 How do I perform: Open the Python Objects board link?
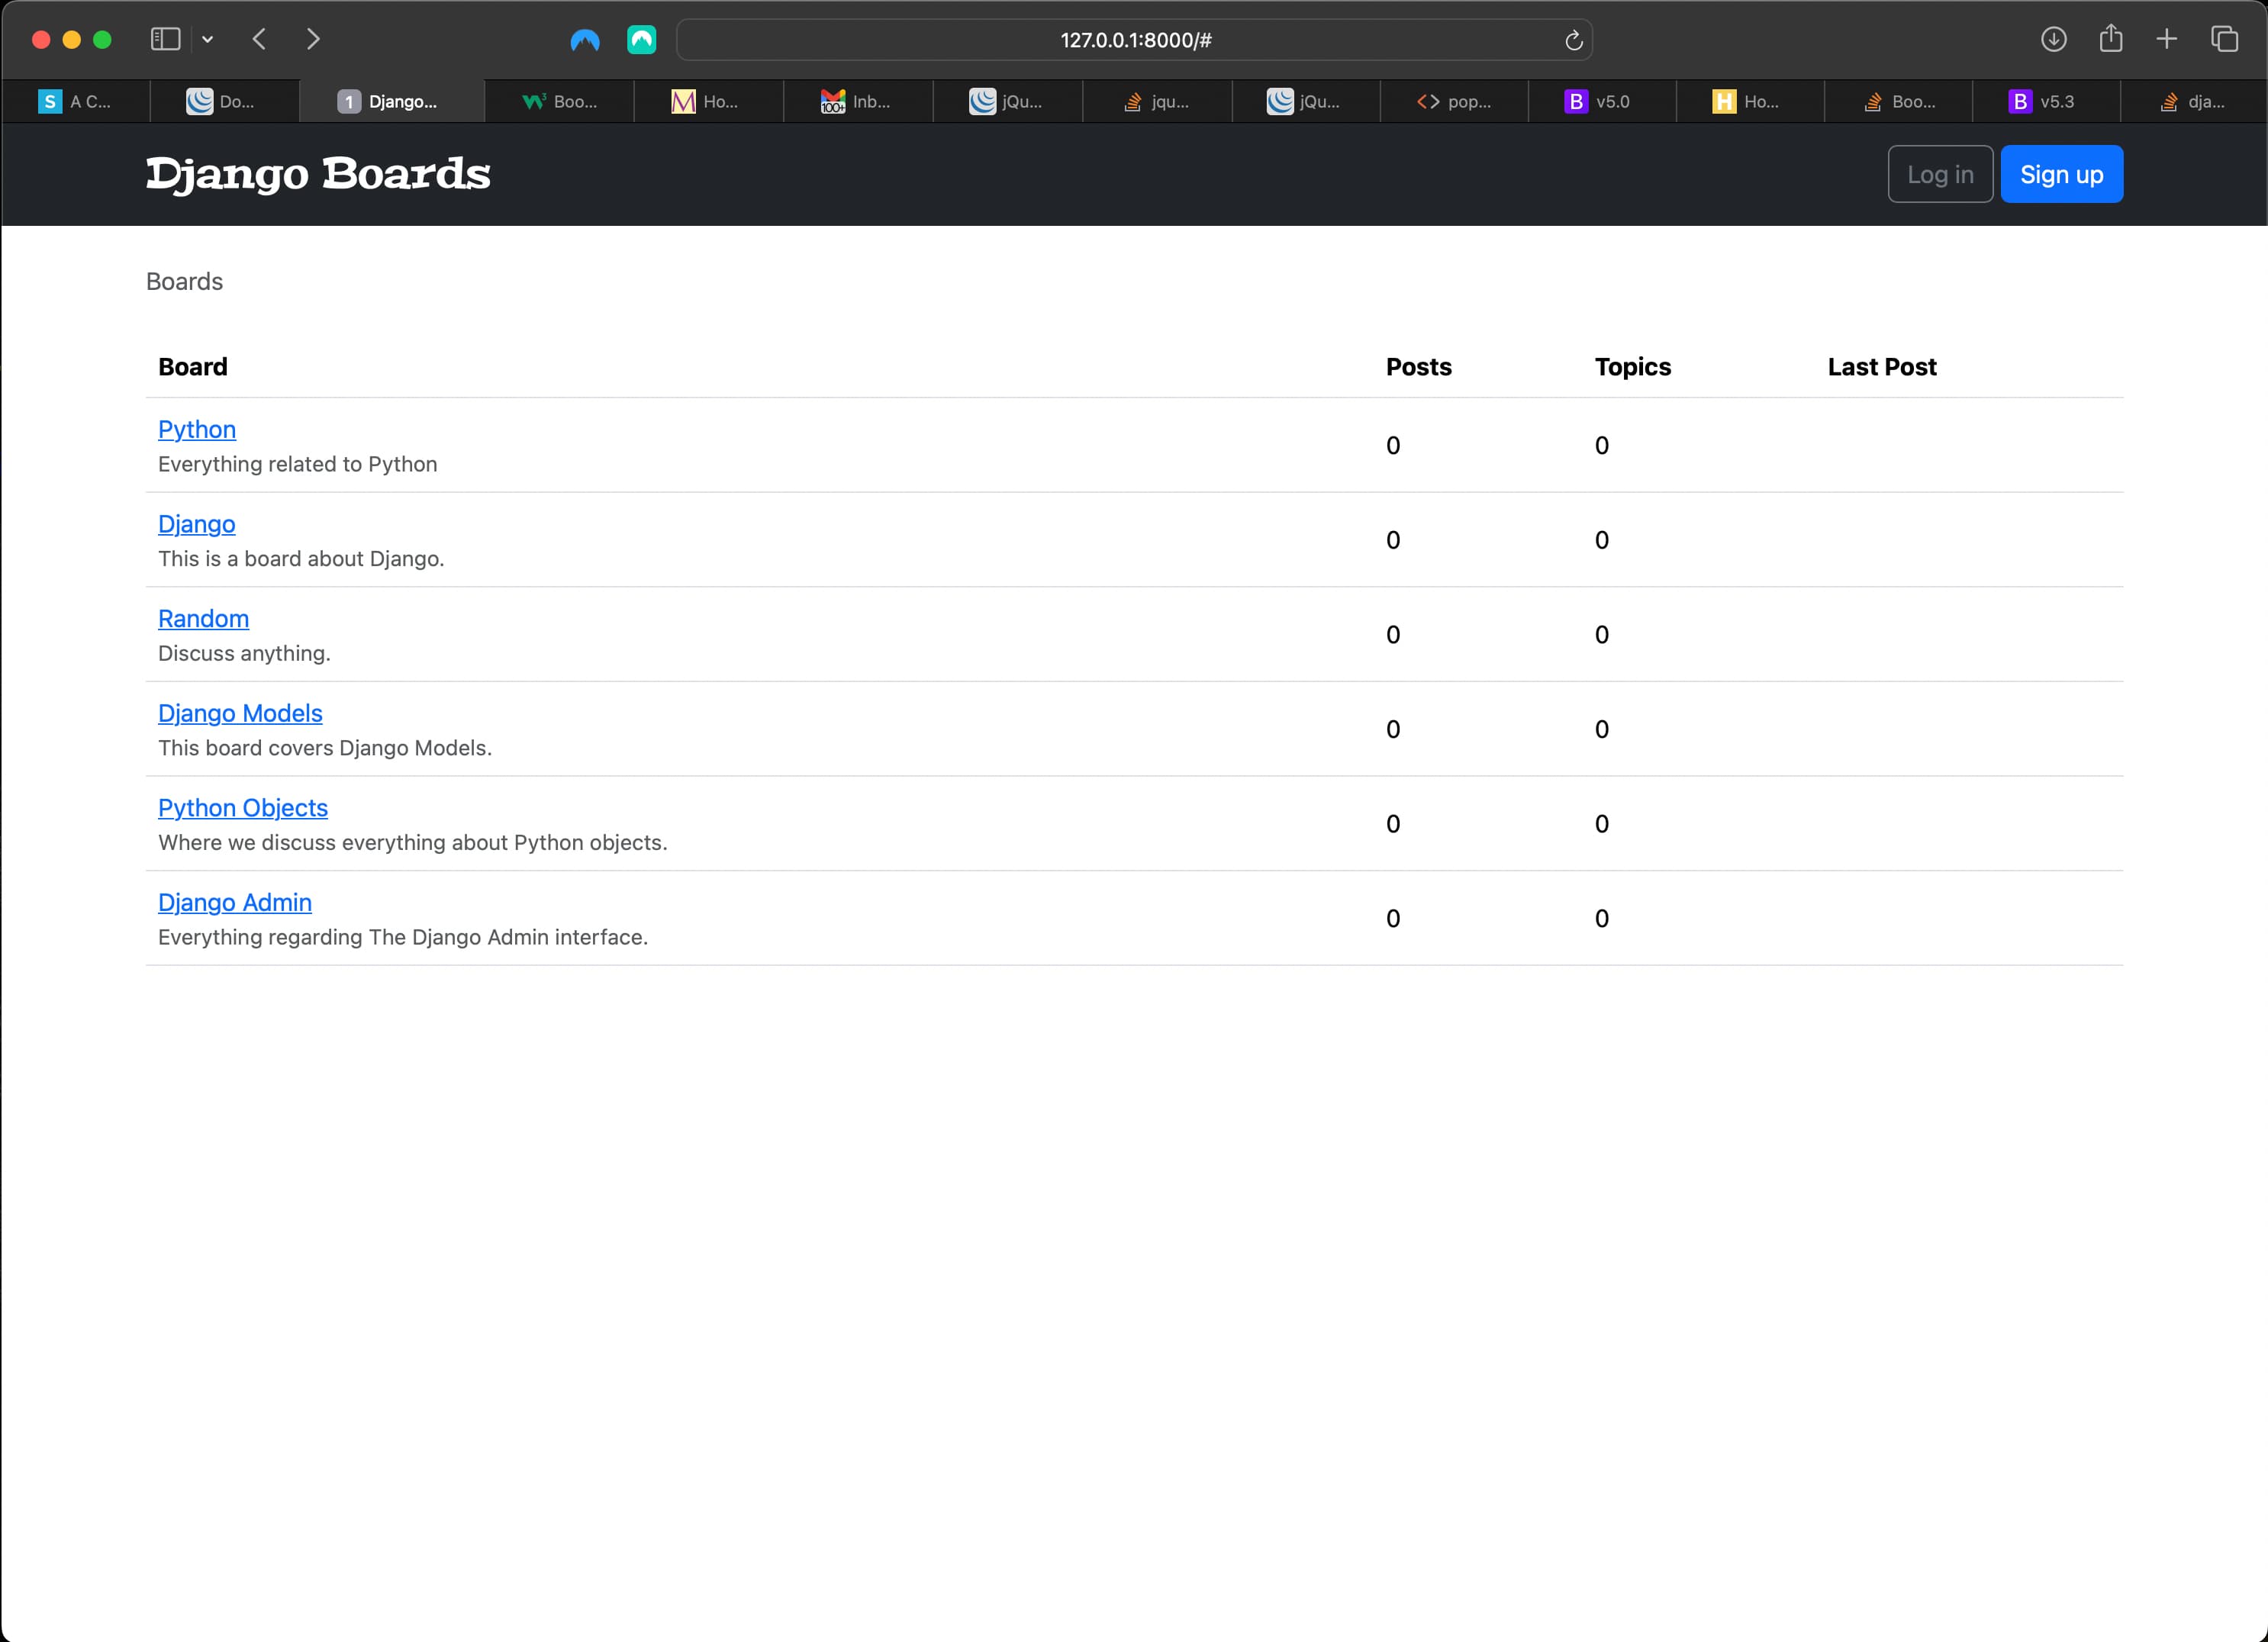[x=243, y=808]
